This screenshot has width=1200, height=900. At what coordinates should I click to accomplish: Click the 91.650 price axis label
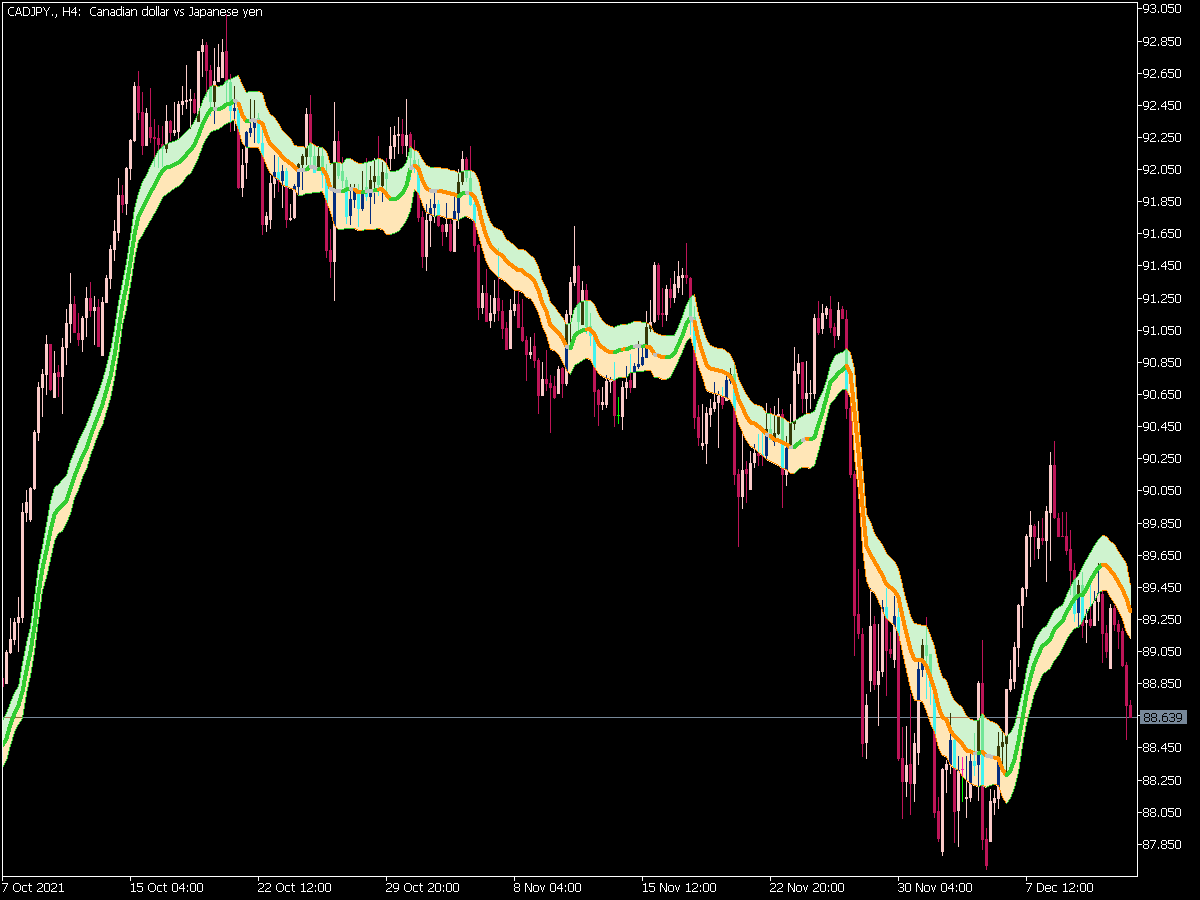1163,234
